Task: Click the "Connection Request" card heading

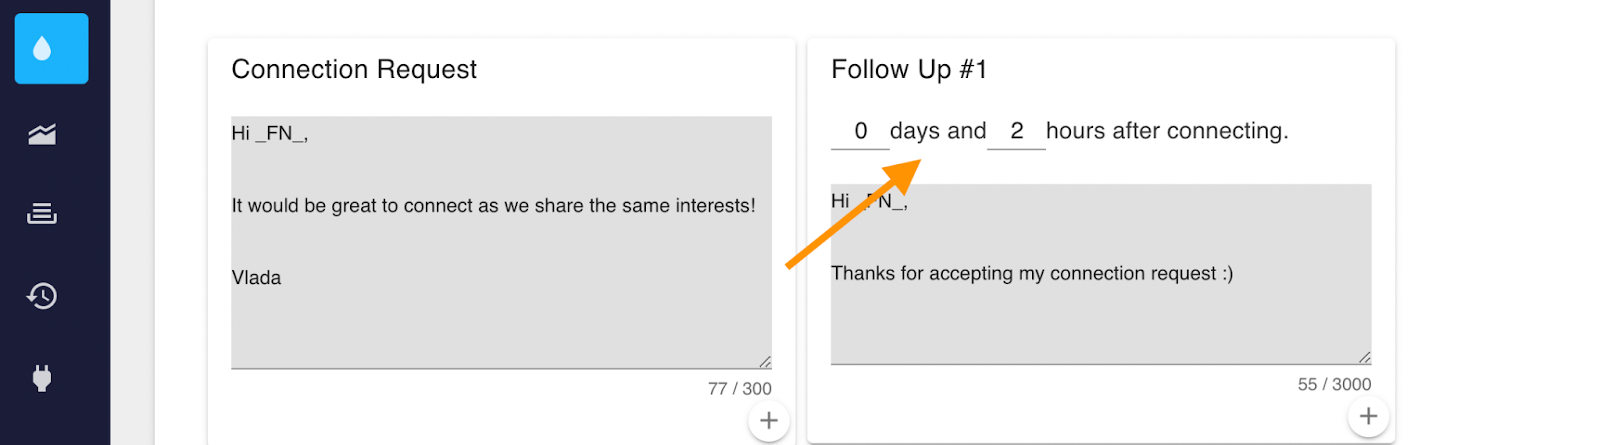Action: (x=354, y=69)
